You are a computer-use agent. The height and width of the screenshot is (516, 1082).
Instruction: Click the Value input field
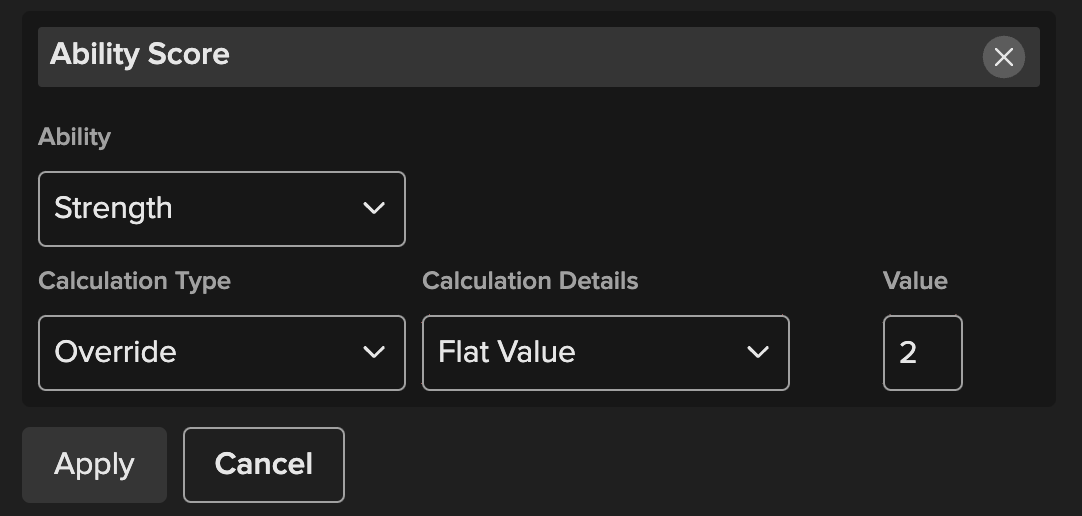tap(922, 353)
